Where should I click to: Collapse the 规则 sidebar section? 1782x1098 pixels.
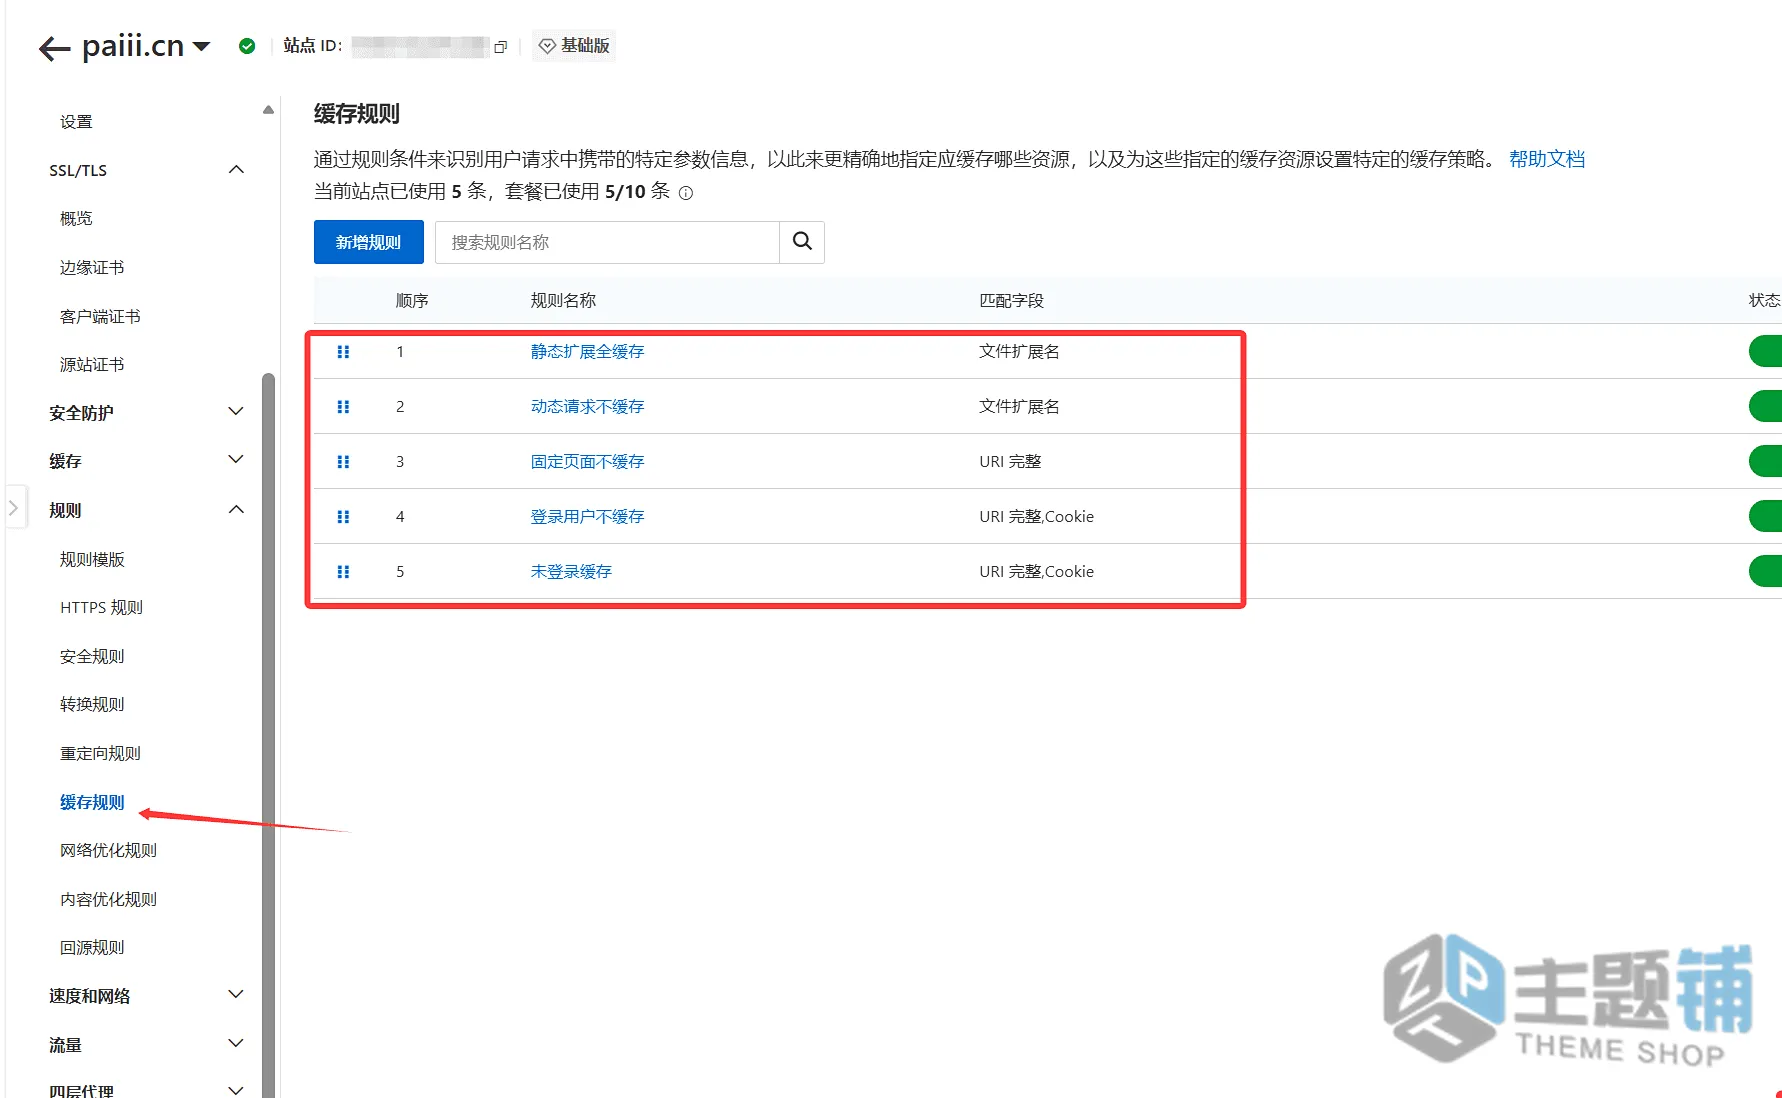pyautogui.click(x=236, y=510)
